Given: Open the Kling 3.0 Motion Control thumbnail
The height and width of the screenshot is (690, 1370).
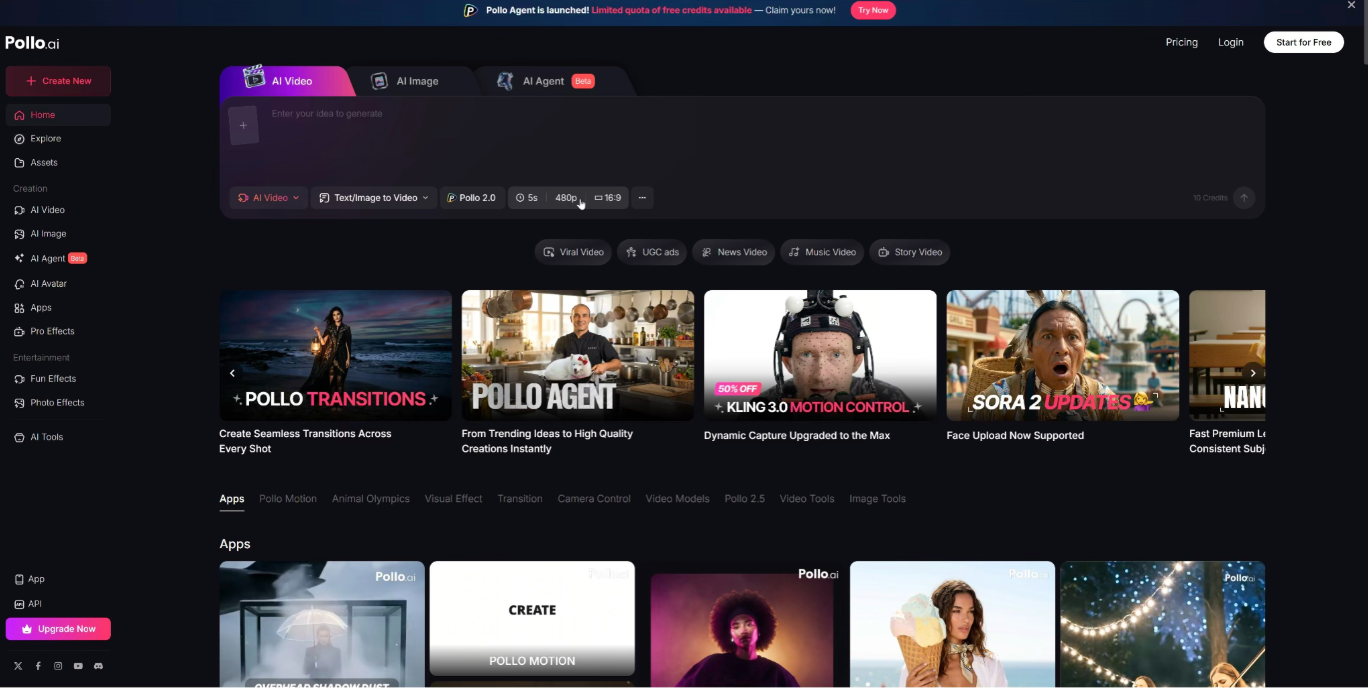Looking at the screenshot, I should (x=820, y=356).
